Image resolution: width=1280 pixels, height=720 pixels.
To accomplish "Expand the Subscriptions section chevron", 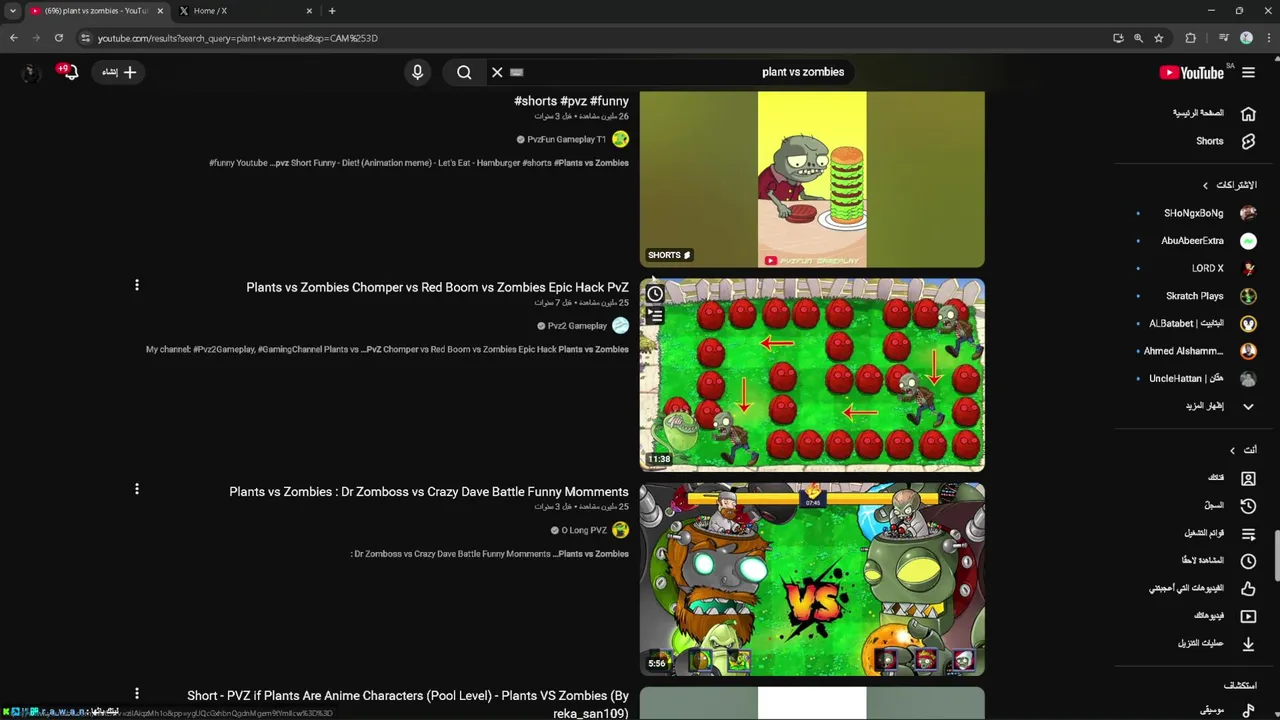I will point(1206,185).
